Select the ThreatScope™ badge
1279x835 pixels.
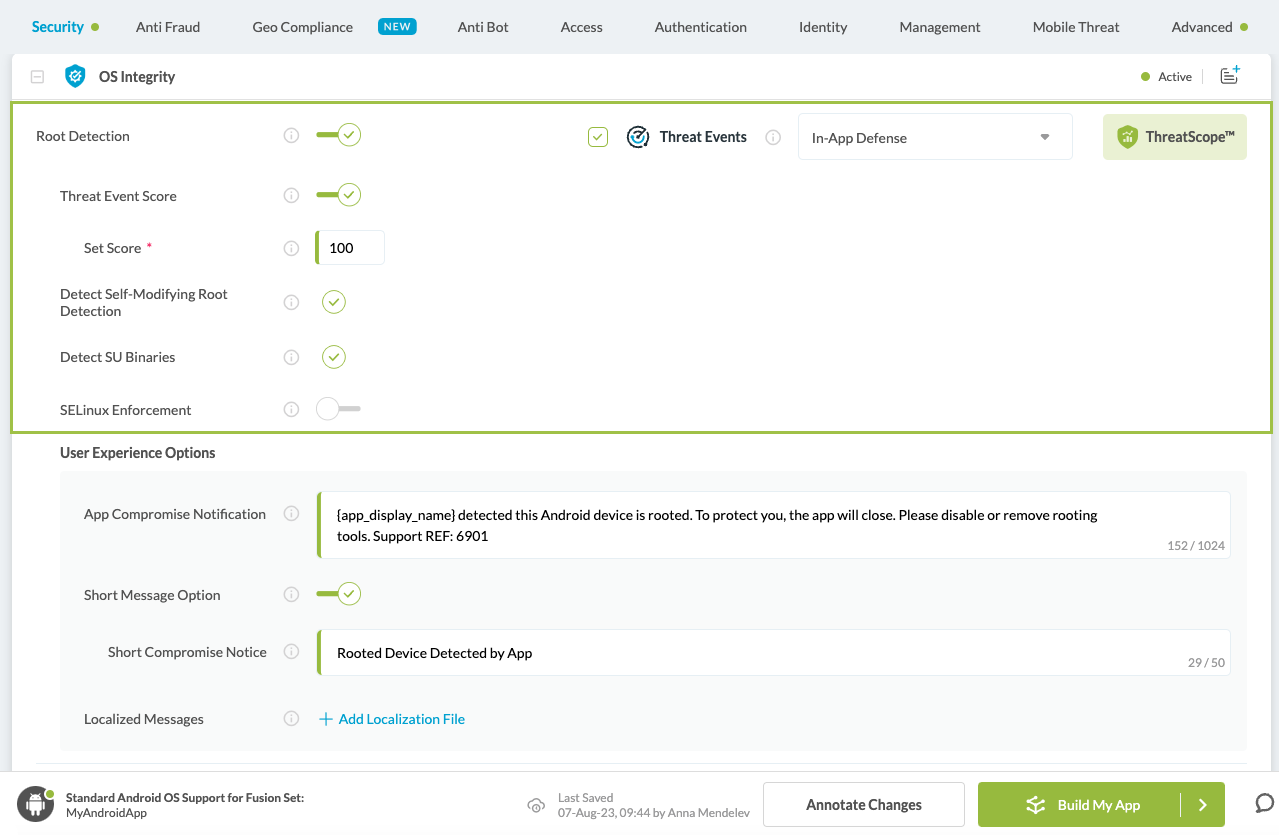1174,136
